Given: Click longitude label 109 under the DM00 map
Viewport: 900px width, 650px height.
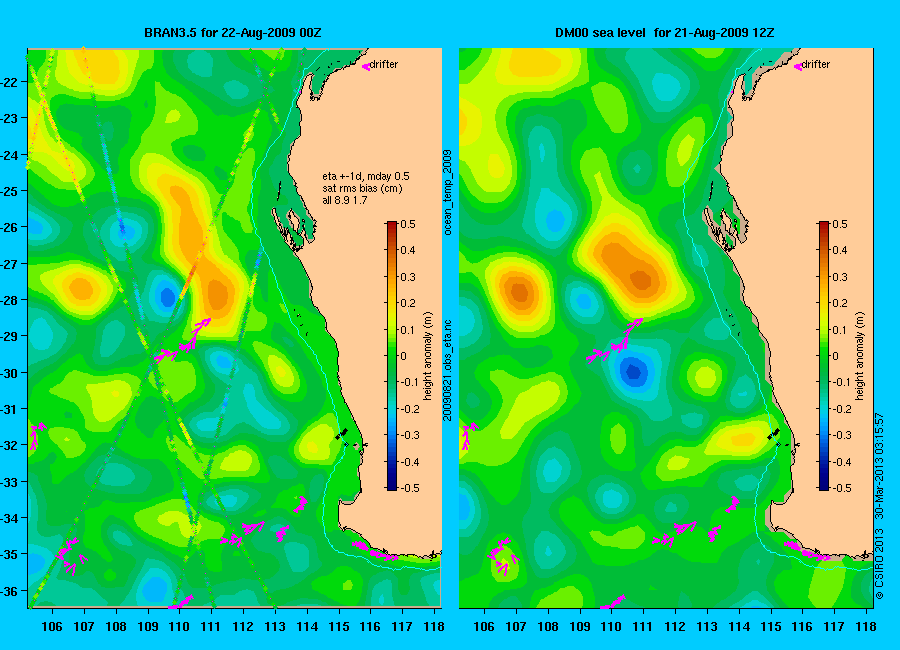Looking at the screenshot, I should click(x=580, y=626).
